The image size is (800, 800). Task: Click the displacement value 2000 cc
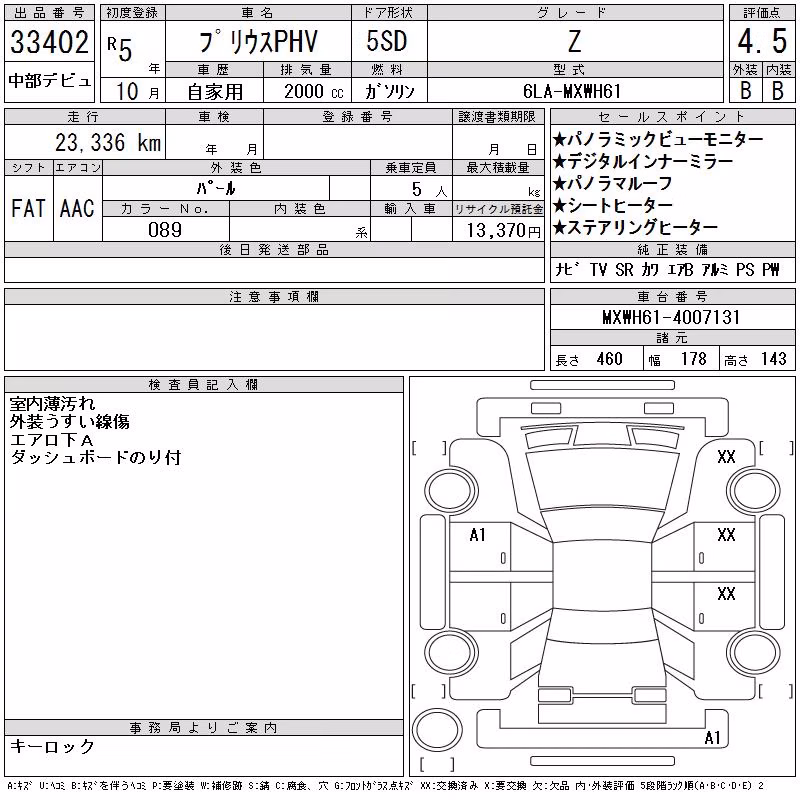(314, 91)
